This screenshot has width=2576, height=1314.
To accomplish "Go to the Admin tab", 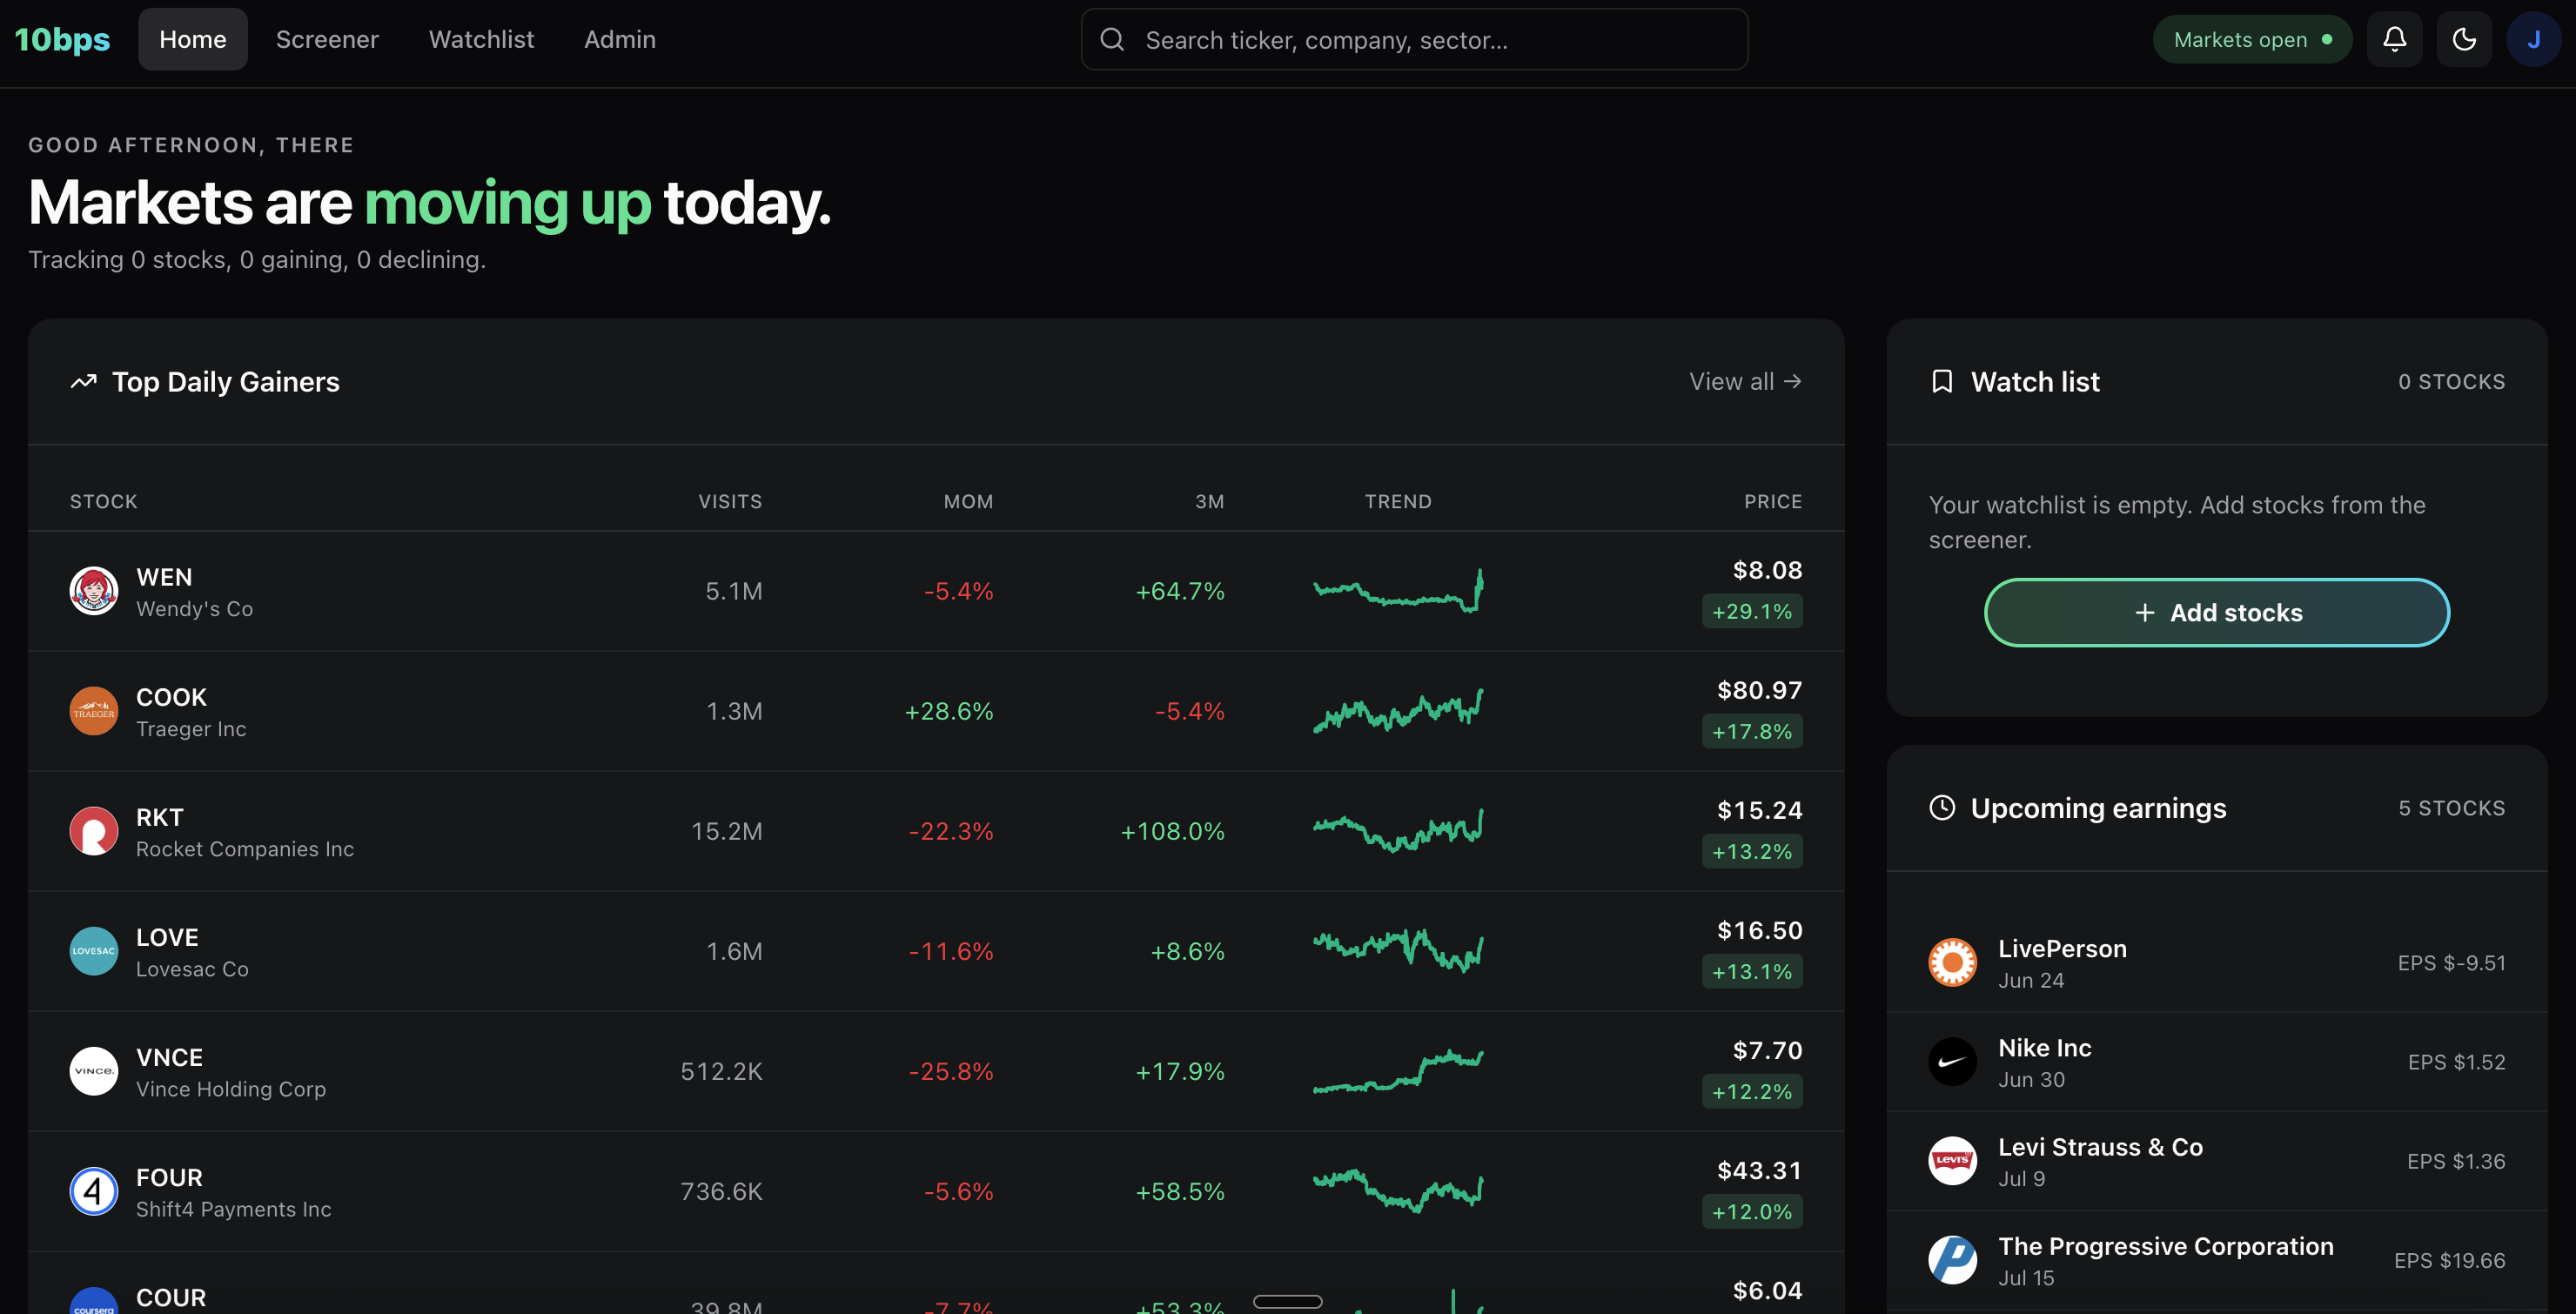I will (620, 39).
